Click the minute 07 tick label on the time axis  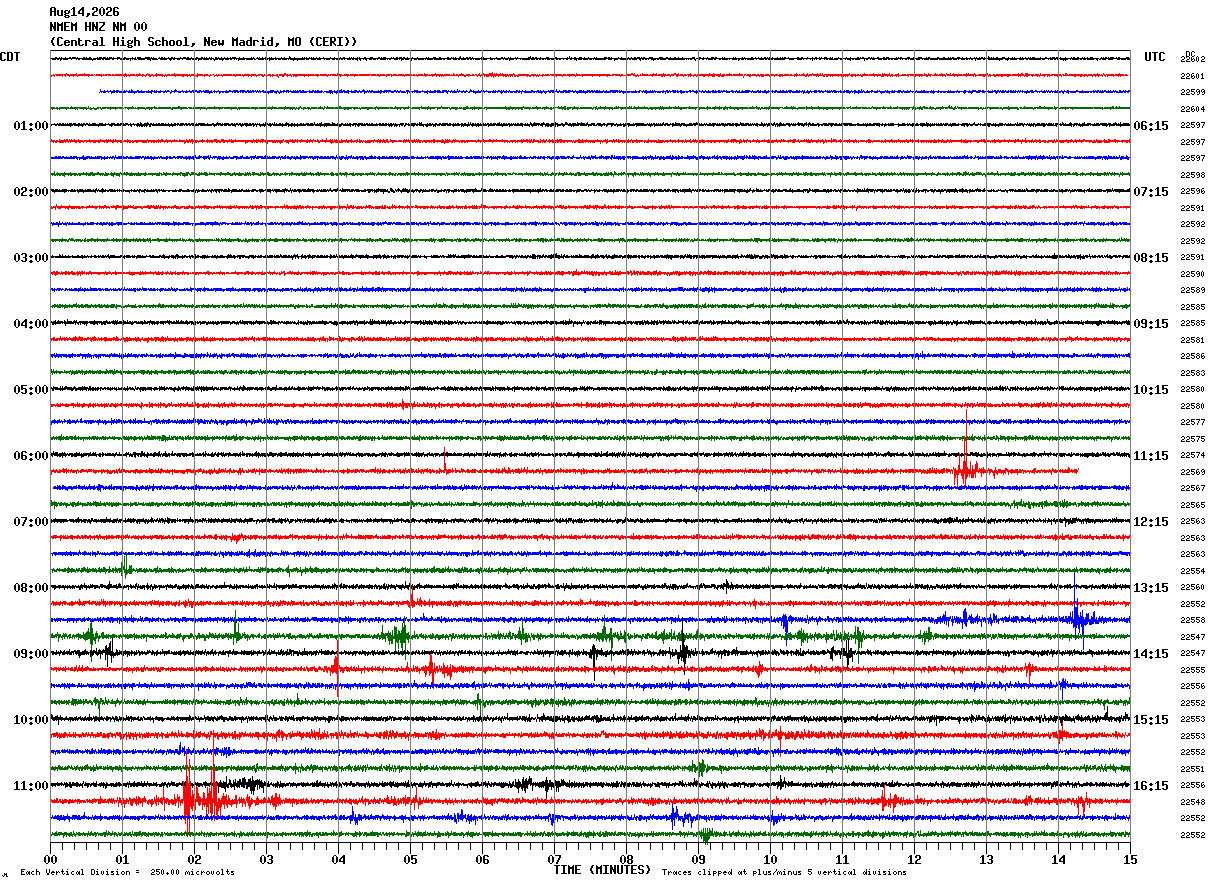554,859
